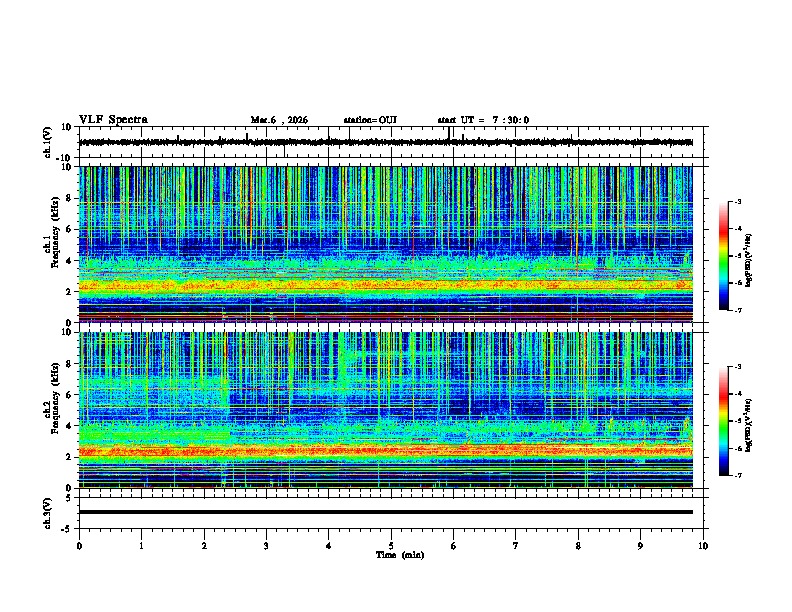The height and width of the screenshot is (612, 792).
Task: Click the ch.1 "Frequency (kHz)" axis label
Action: (55, 232)
